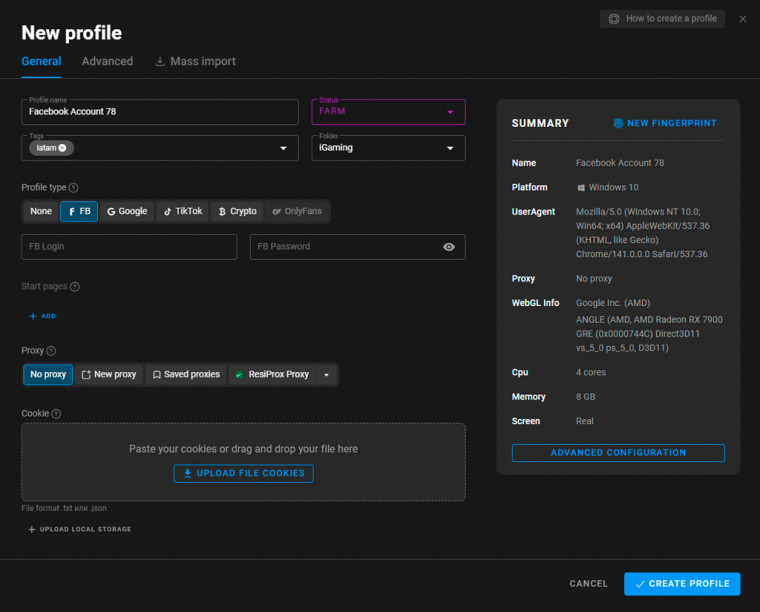Viewport: 760px width, 612px height.
Task: Select the Crypto profile type
Action: pyautogui.click(x=237, y=211)
